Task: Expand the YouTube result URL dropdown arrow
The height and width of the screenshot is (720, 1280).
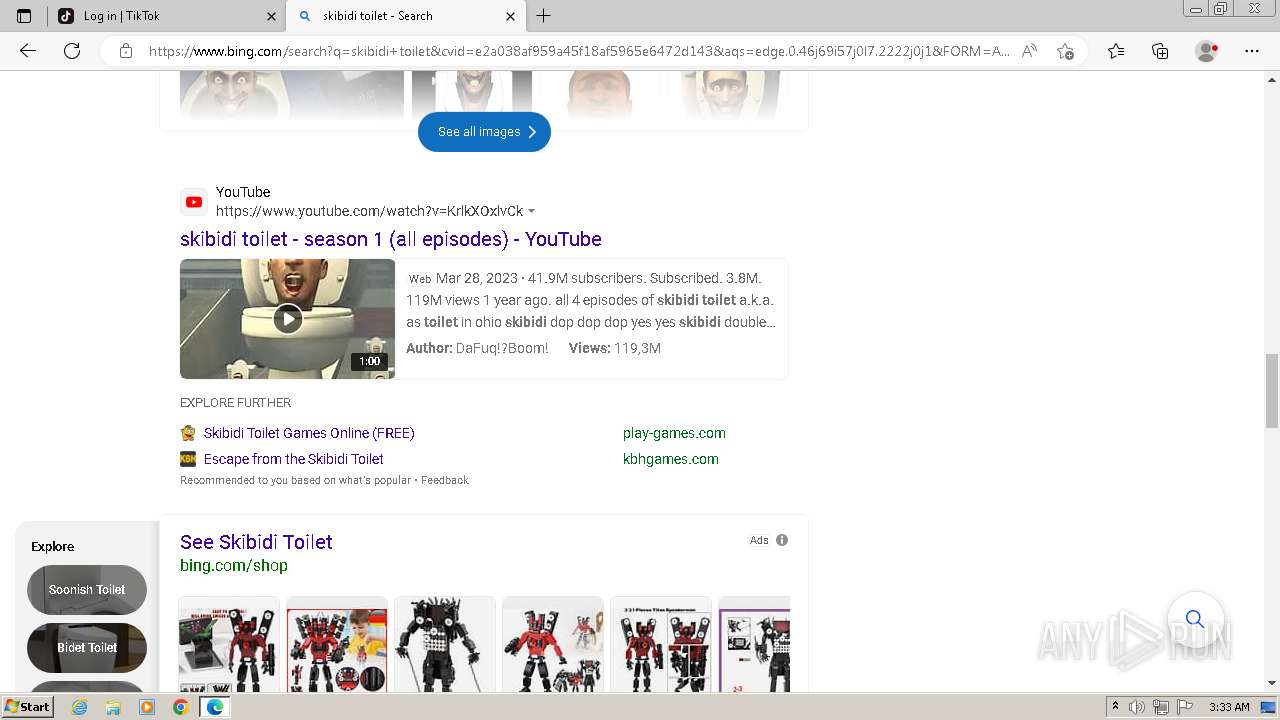Action: point(531,211)
